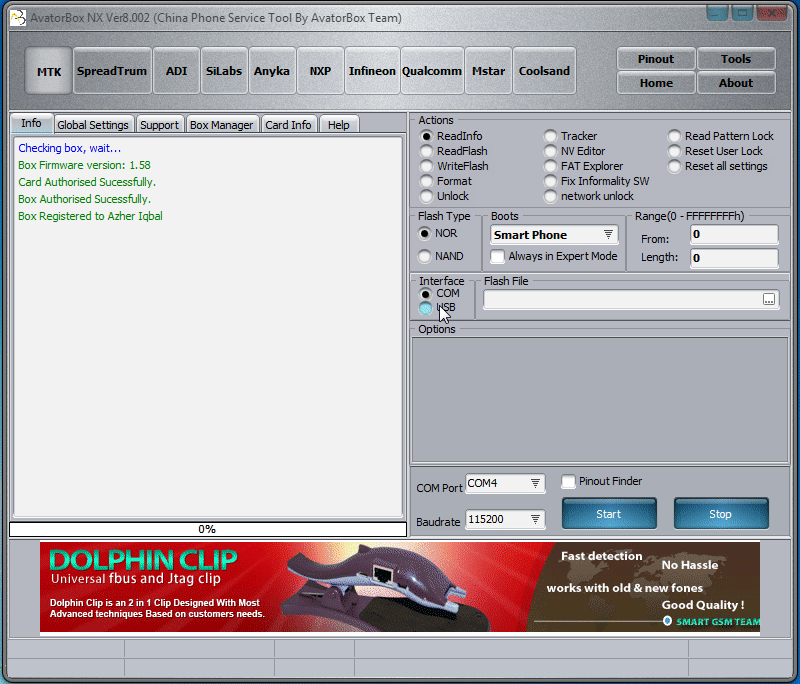Maximize the AvatorBox window
The width and height of the screenshot is (800, 684).
point(742,14)
